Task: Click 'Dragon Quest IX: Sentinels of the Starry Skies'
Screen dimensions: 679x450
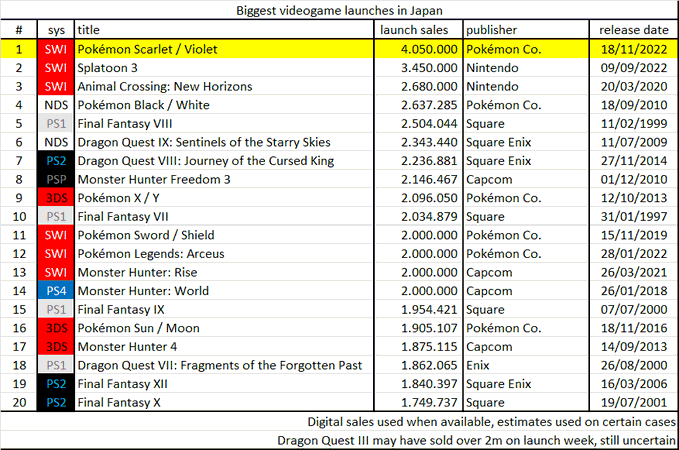Action: coord(204,142)
